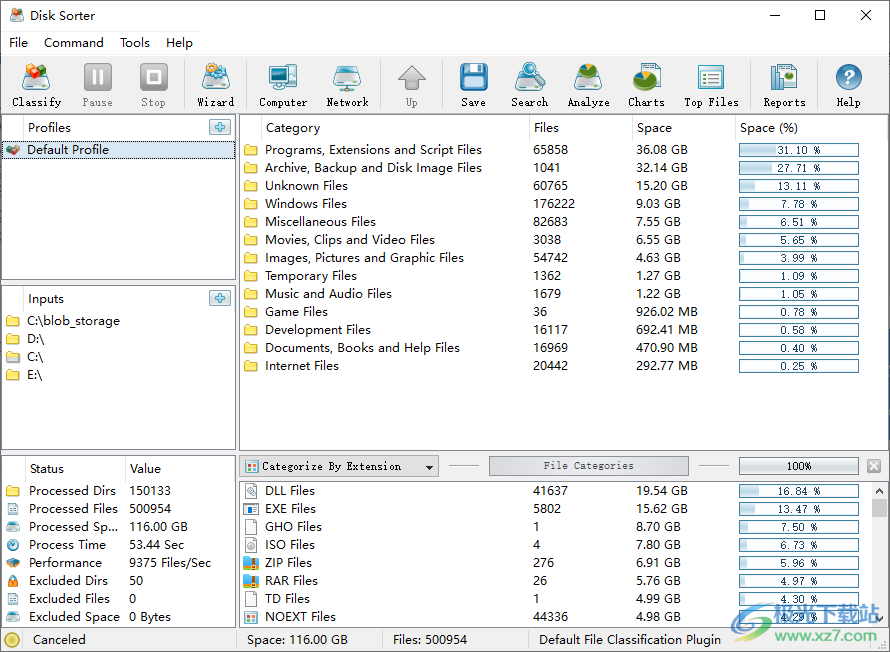
Task: Click the 31.10 % space bar
Action: 799,150
